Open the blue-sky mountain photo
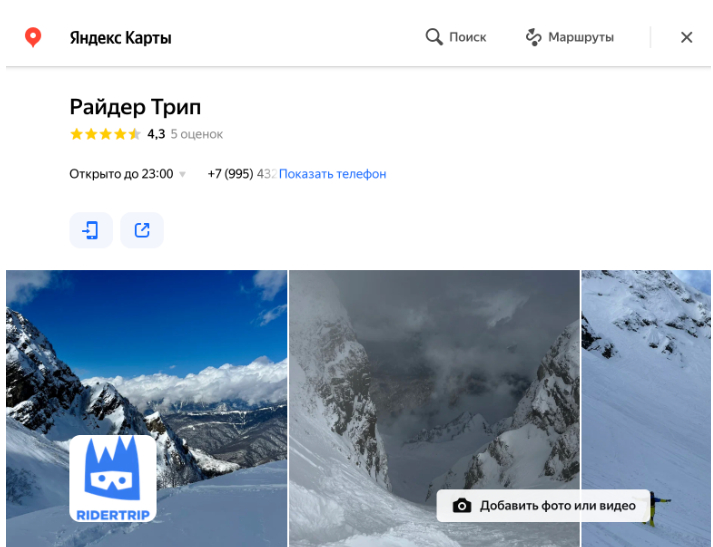Screen dimensions: 713x547 point(146,408)
